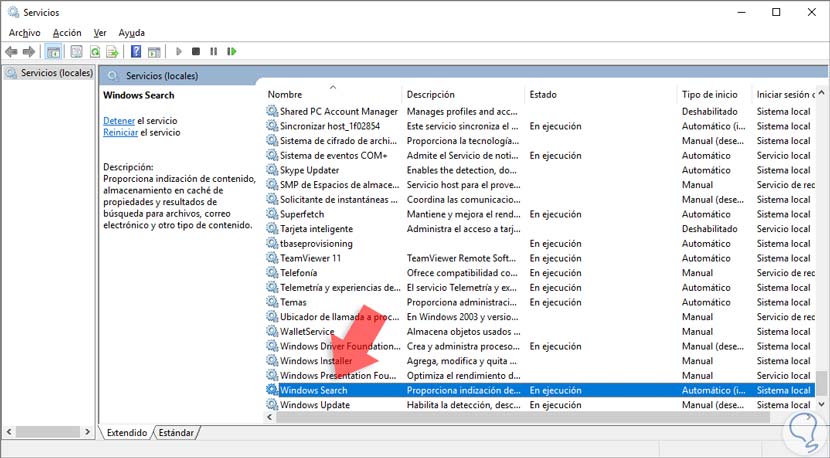Click the Back arrow toolbar icon
Image resolution: width=830 pixels, height=458 pixels.
[x=11, y=52]
